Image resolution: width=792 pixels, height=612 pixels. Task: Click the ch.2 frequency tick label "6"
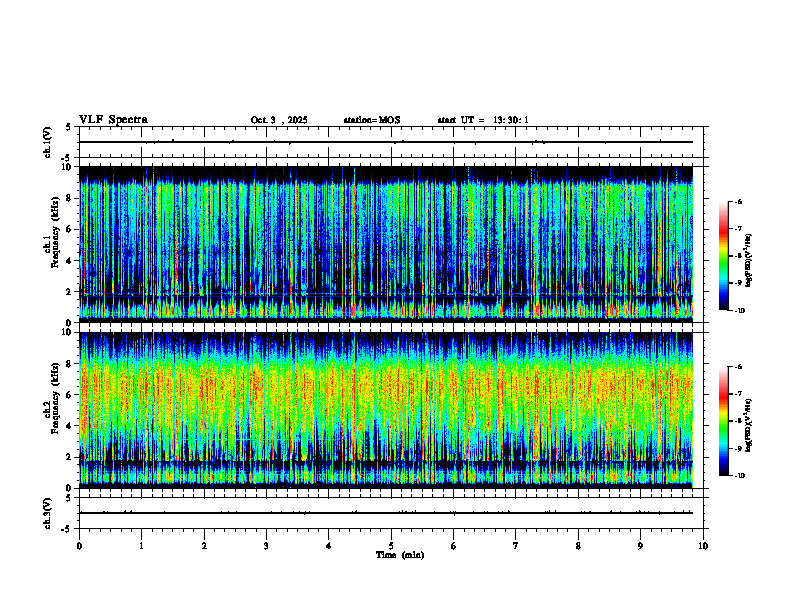coord(70,395)
